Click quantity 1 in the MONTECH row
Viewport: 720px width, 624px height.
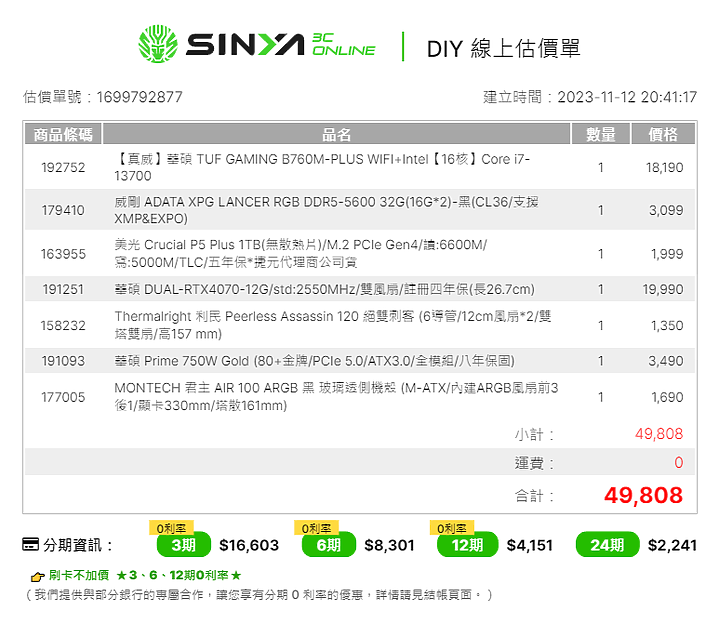(601, 397)
